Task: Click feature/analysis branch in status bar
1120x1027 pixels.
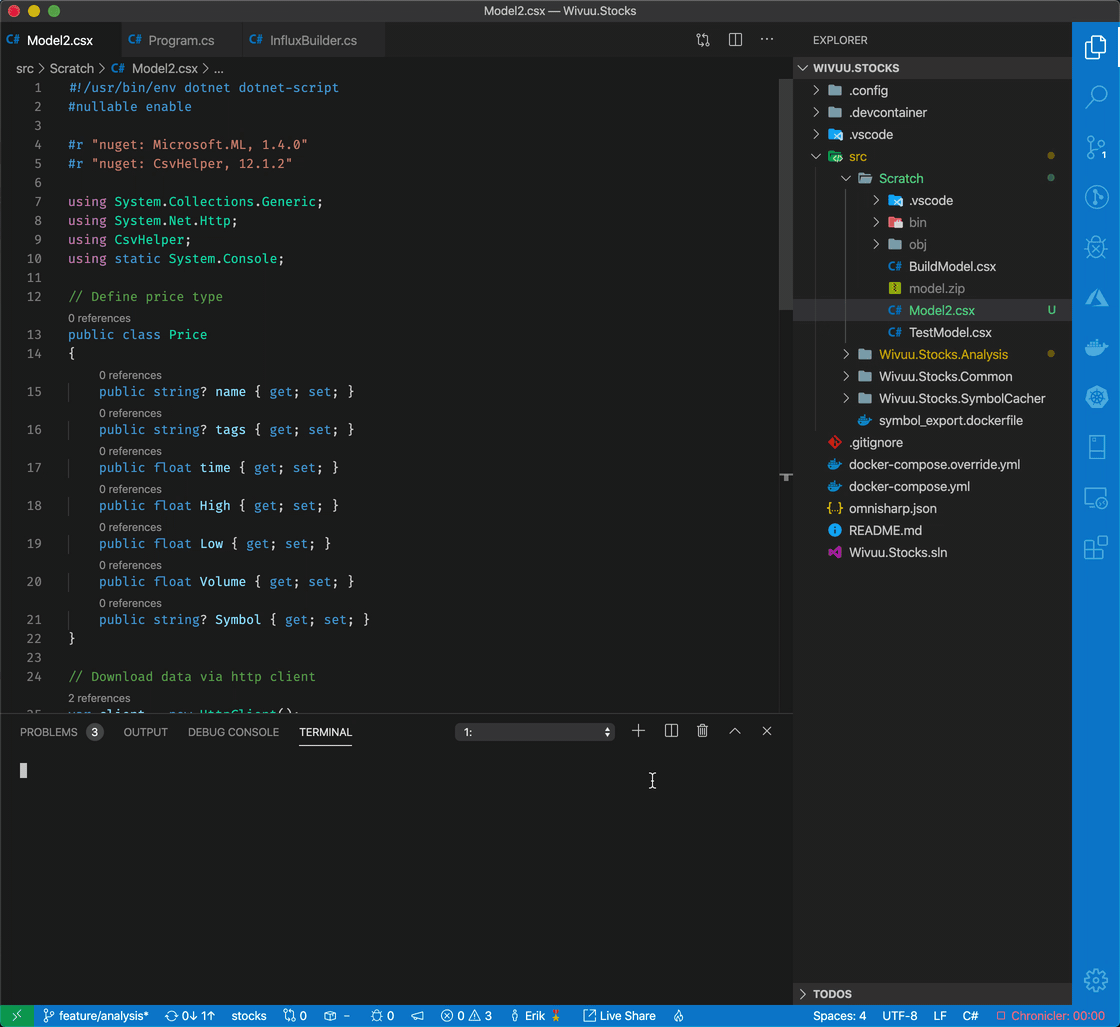Action: 96,1016
